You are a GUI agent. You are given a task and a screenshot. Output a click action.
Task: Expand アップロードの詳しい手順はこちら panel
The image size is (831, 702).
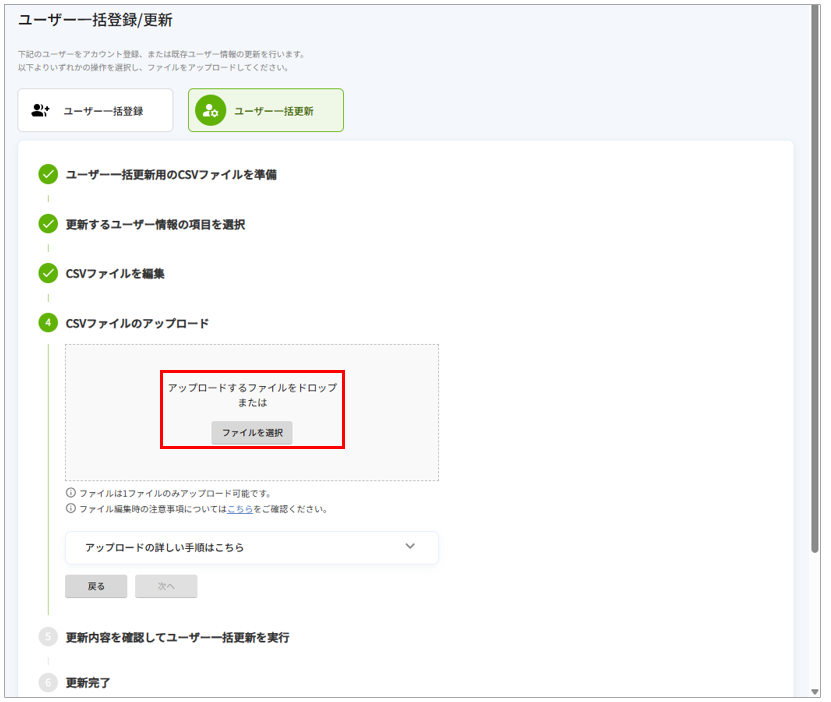[252, 547]
